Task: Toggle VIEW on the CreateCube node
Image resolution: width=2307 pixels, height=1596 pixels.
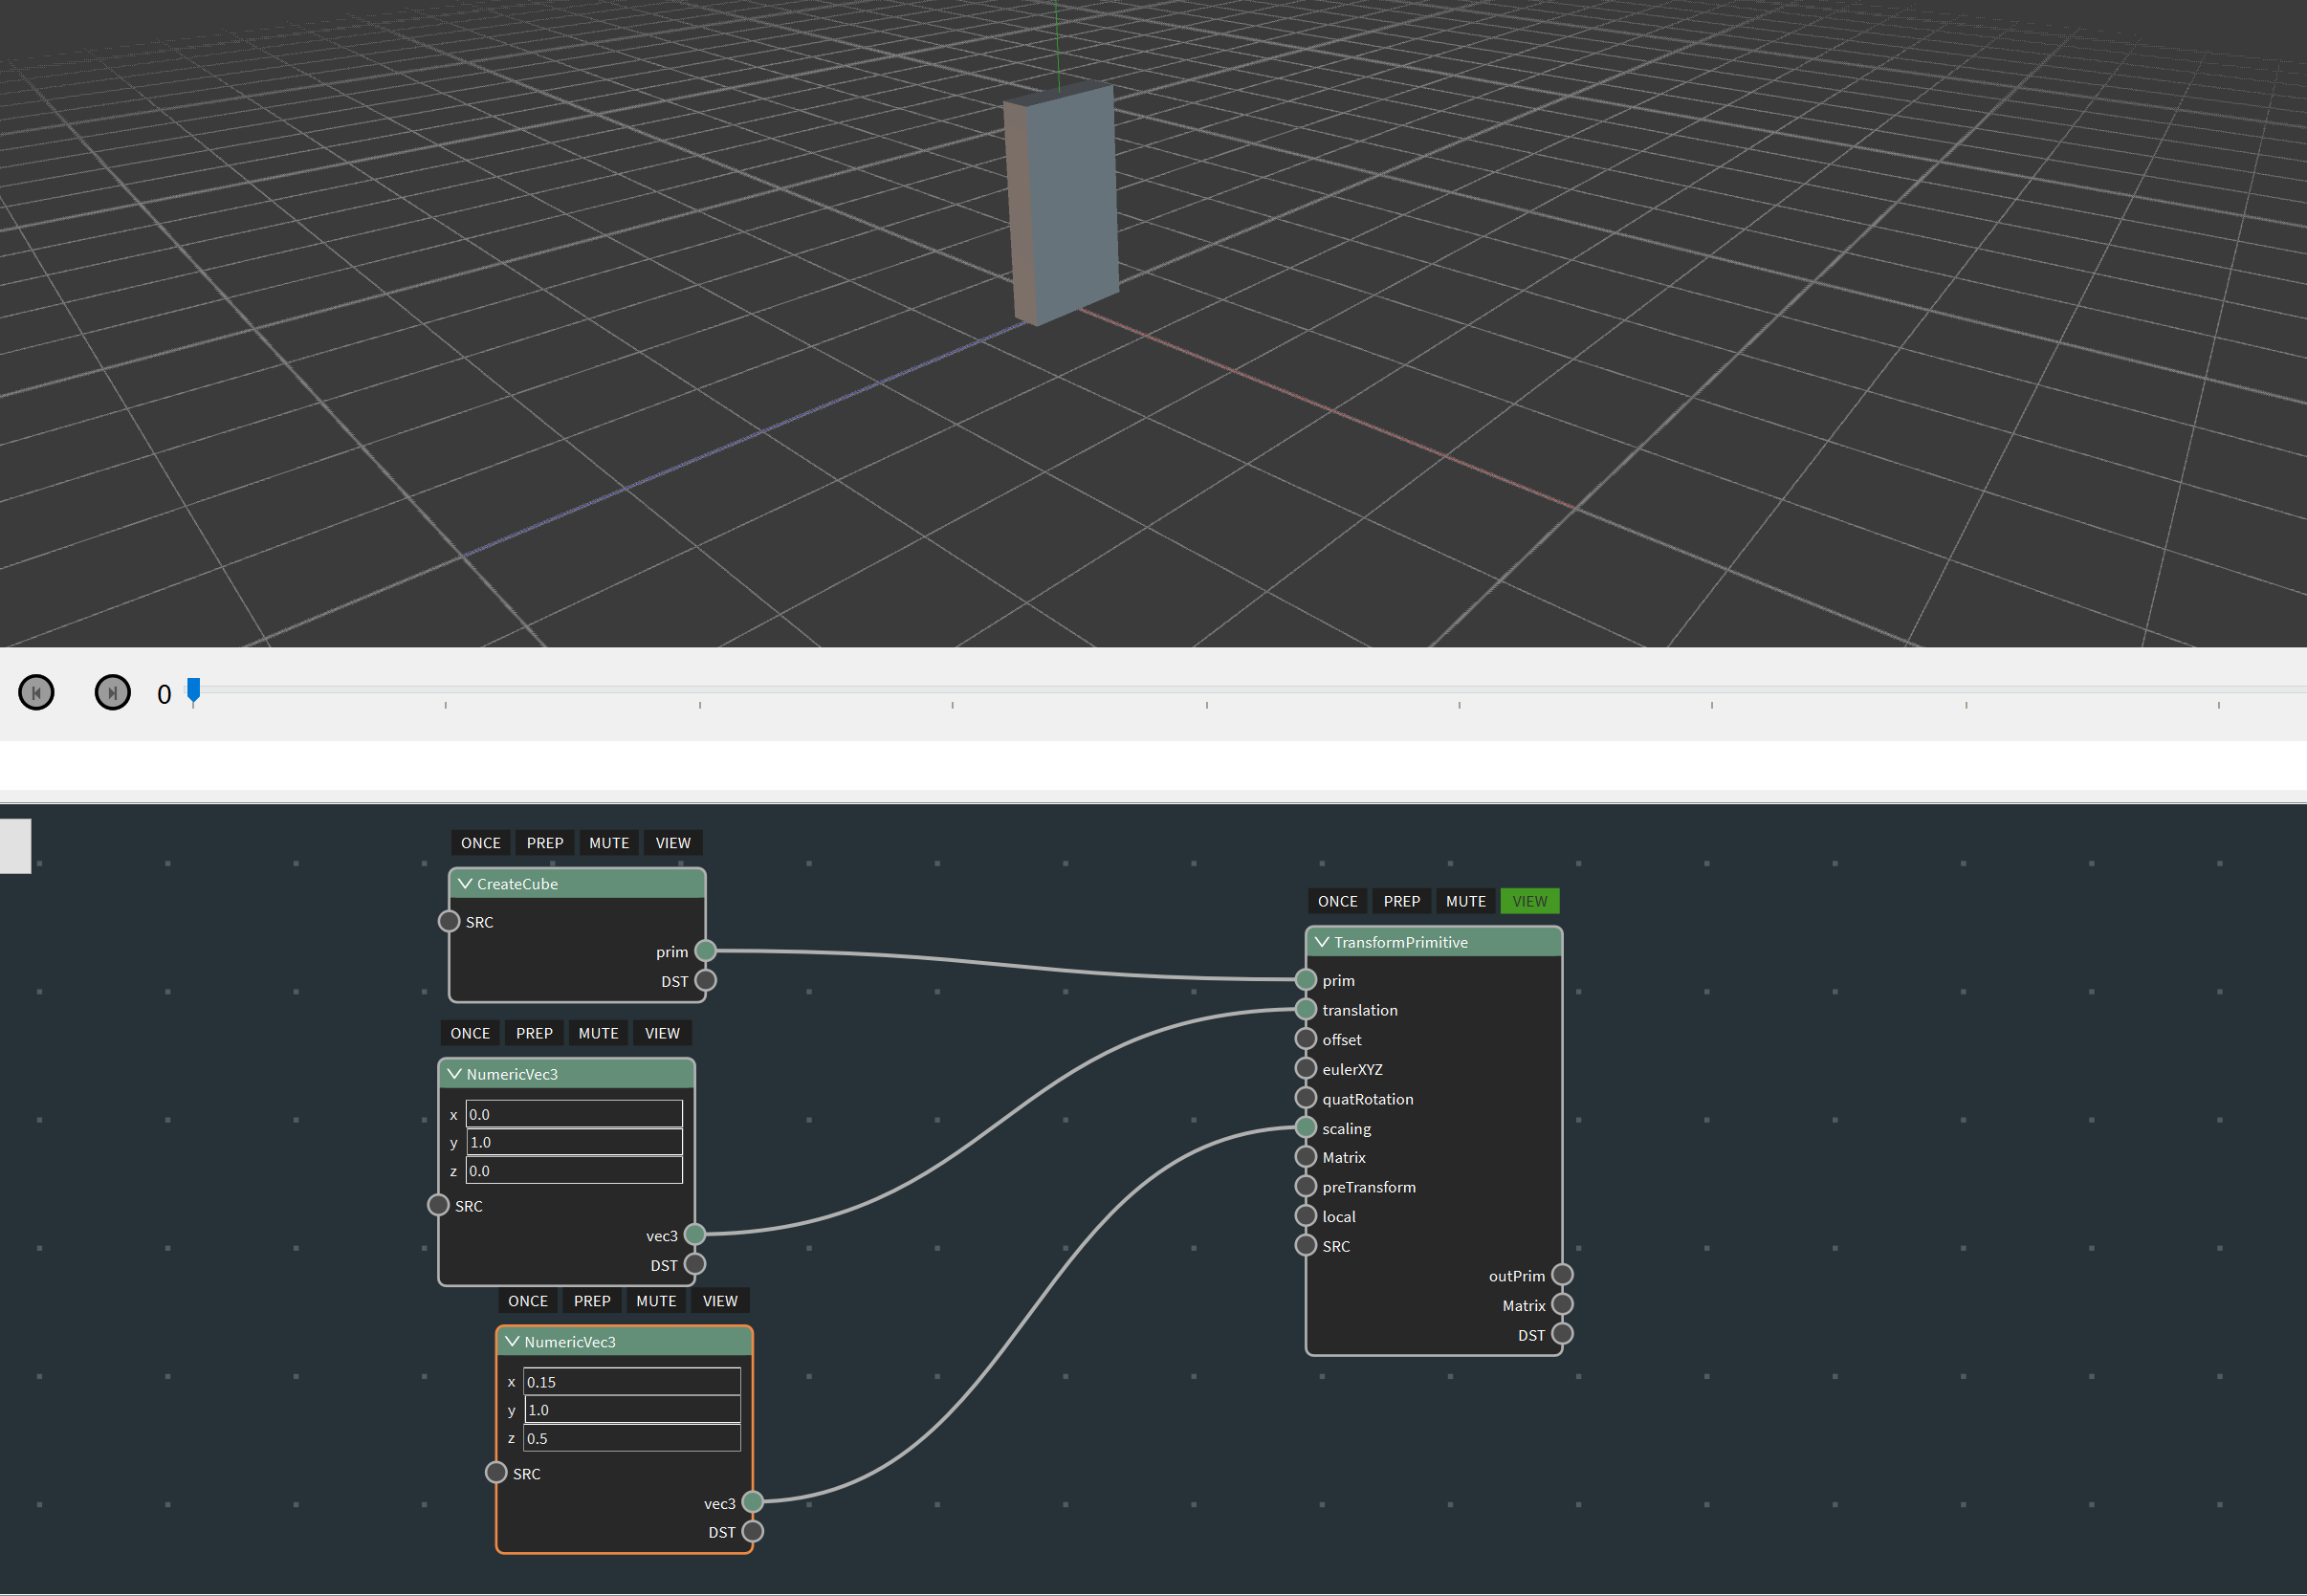Action: (x=673, y=843)
